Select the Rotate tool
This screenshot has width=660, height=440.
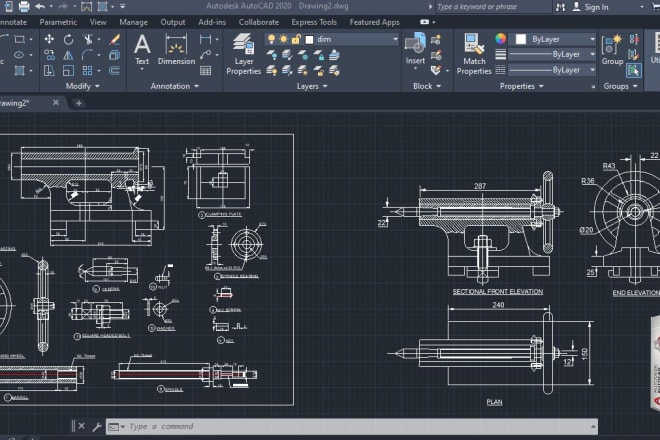point(68,39)
